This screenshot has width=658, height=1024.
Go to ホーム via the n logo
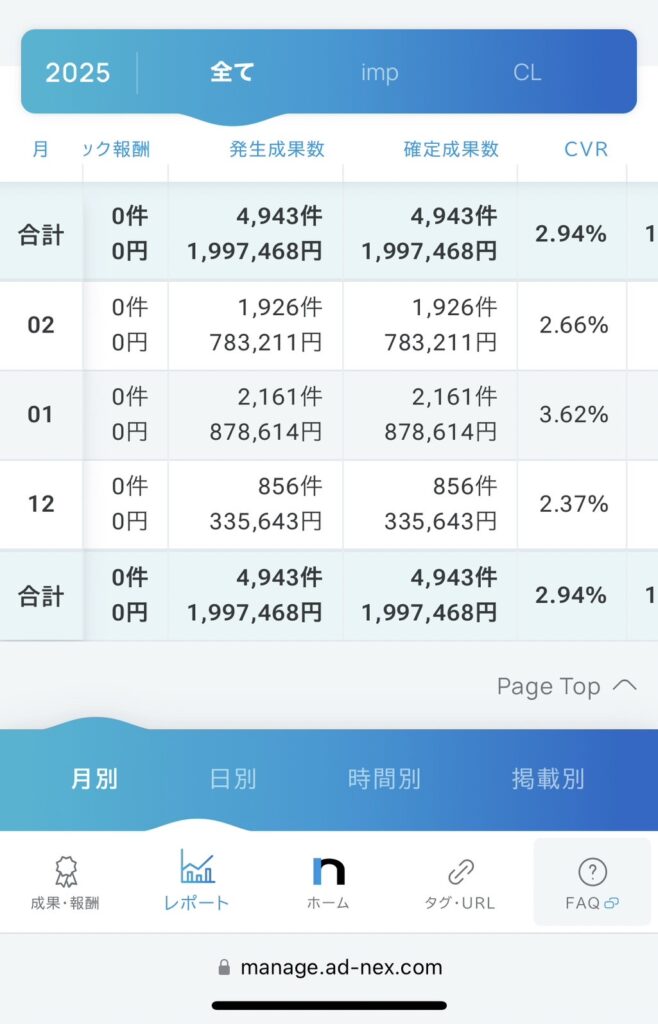coord(328,871)
